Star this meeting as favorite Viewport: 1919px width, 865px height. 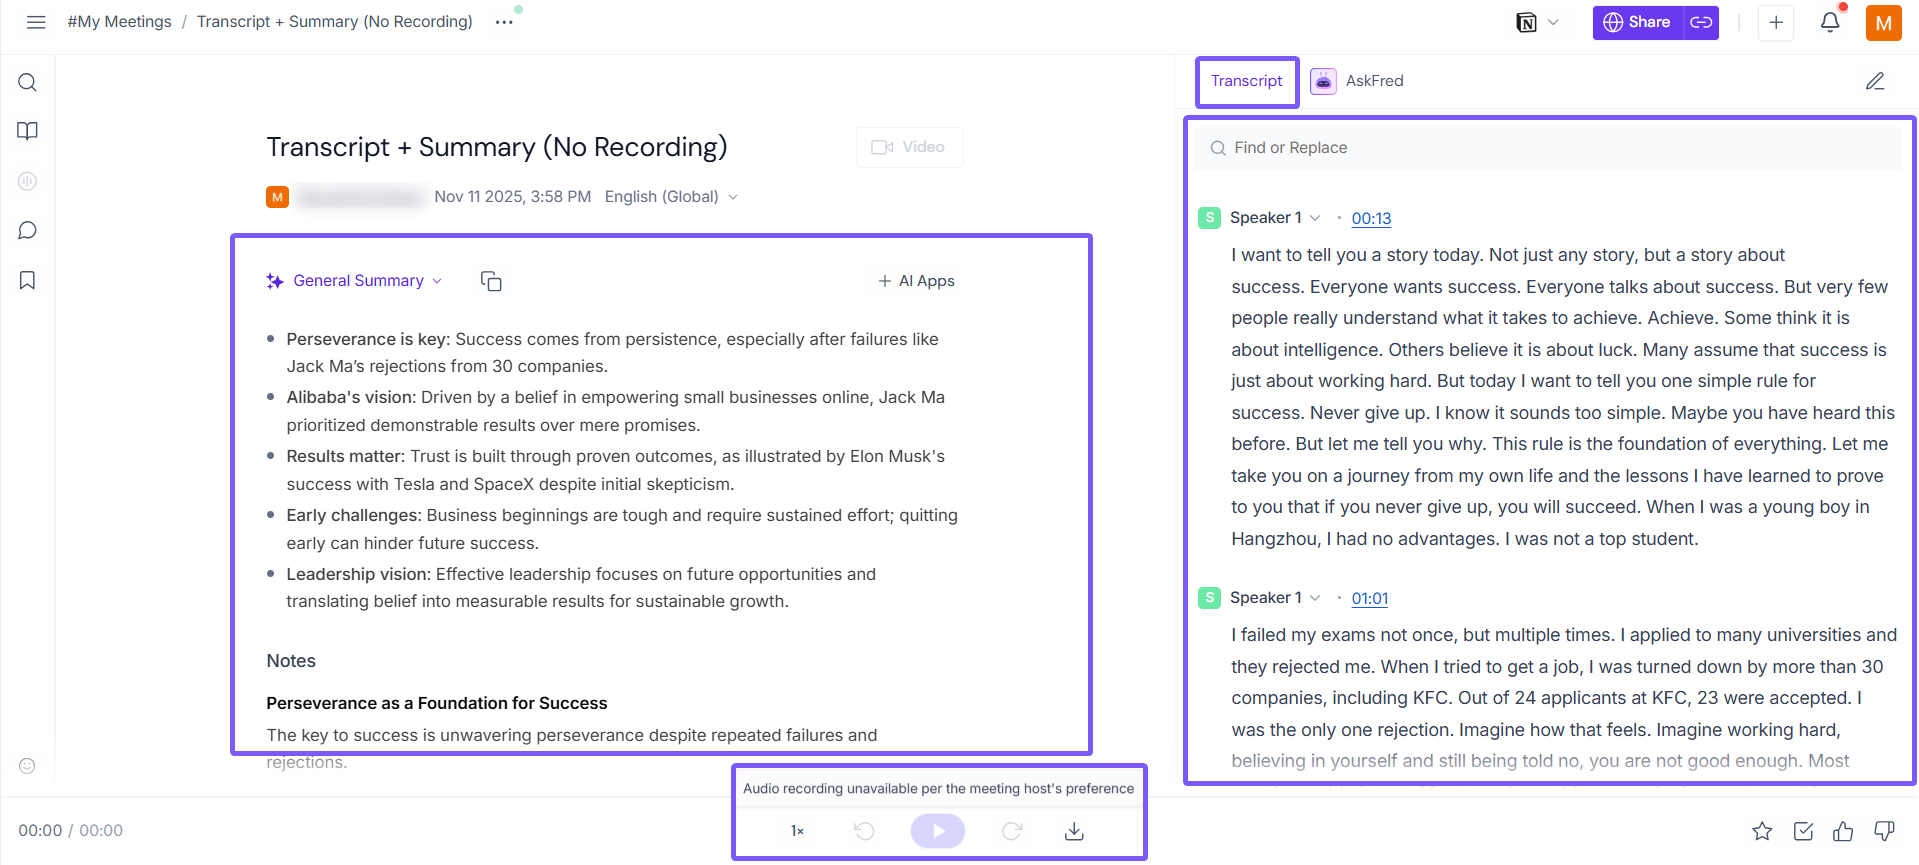[x=1762, y=831]
